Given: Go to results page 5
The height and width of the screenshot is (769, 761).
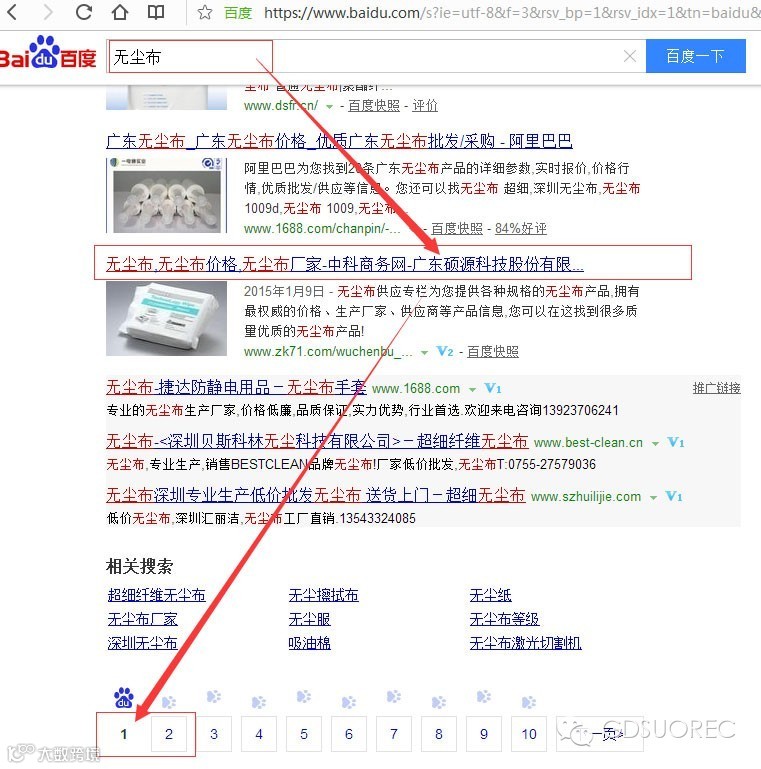Looking at the screenshot, I should (304, 734).
